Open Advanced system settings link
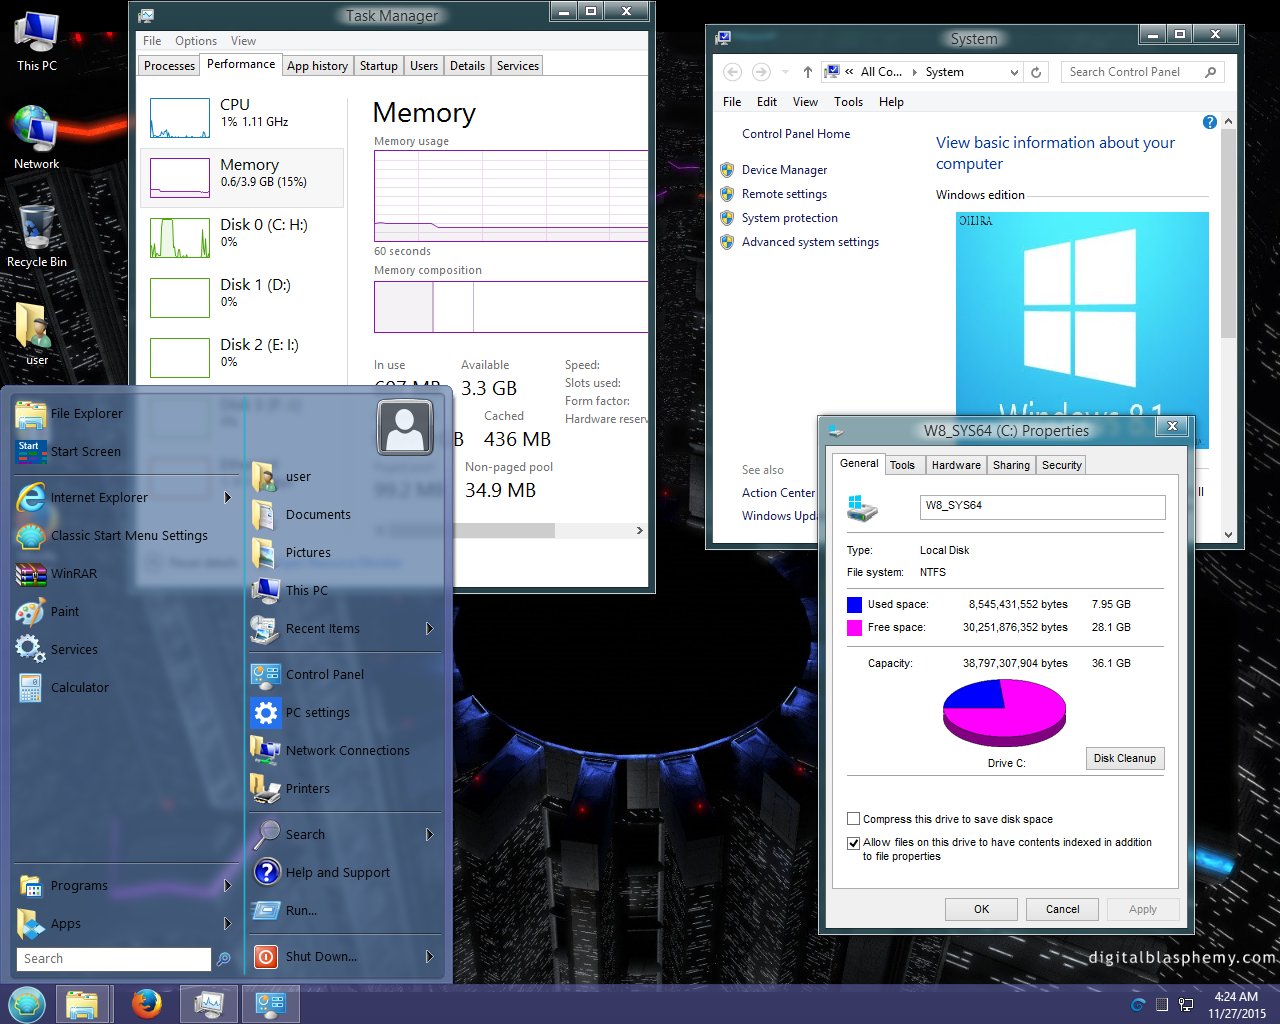The image size is (1280, 1024). click(x=810, y=242)
